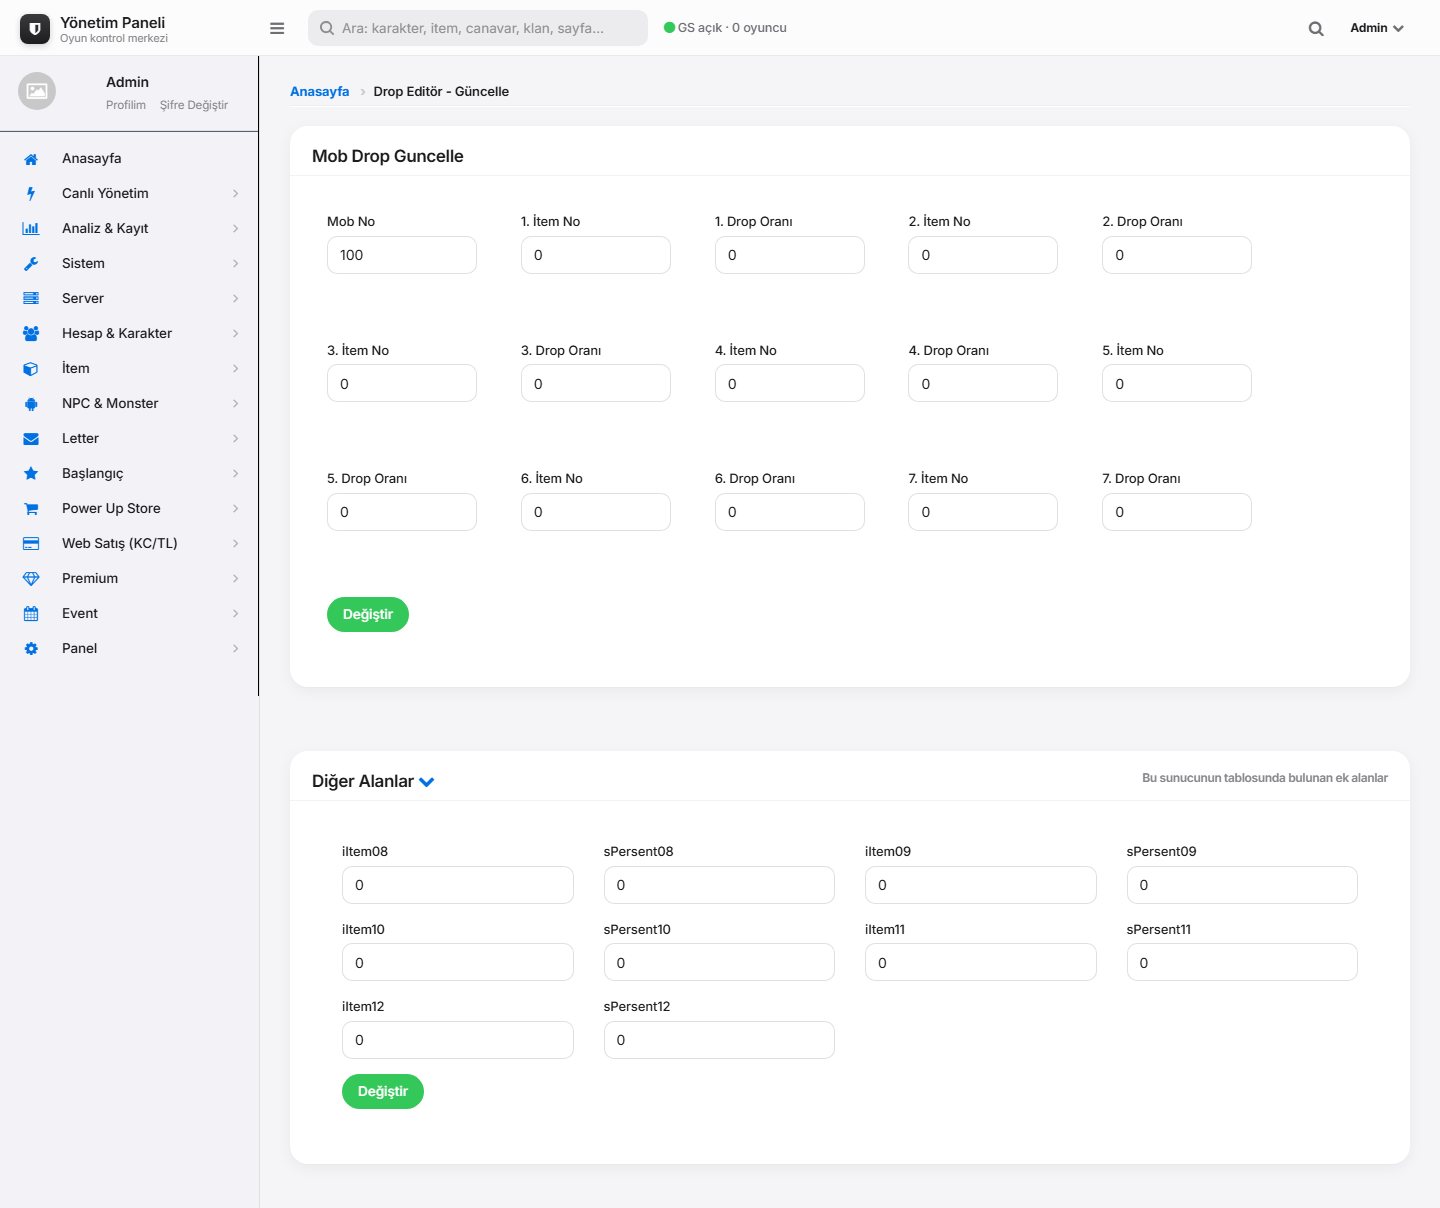This screenshot has width=1440, height=1208.
Task: Click the cube icon for İtem
Action: pos(31,368)
